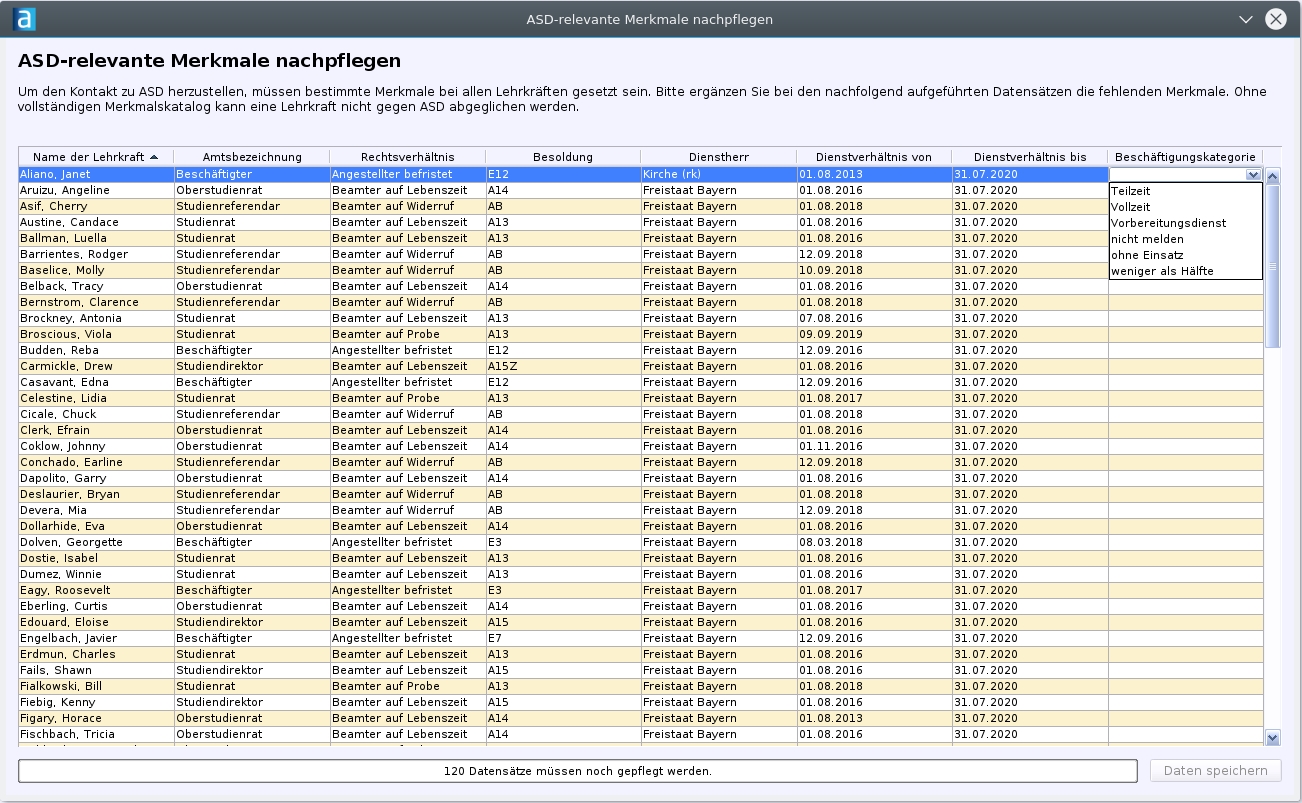Select the row Austine, Candace
The width and height of the screenshot is (1302, 803).
[x=641, y=222]
